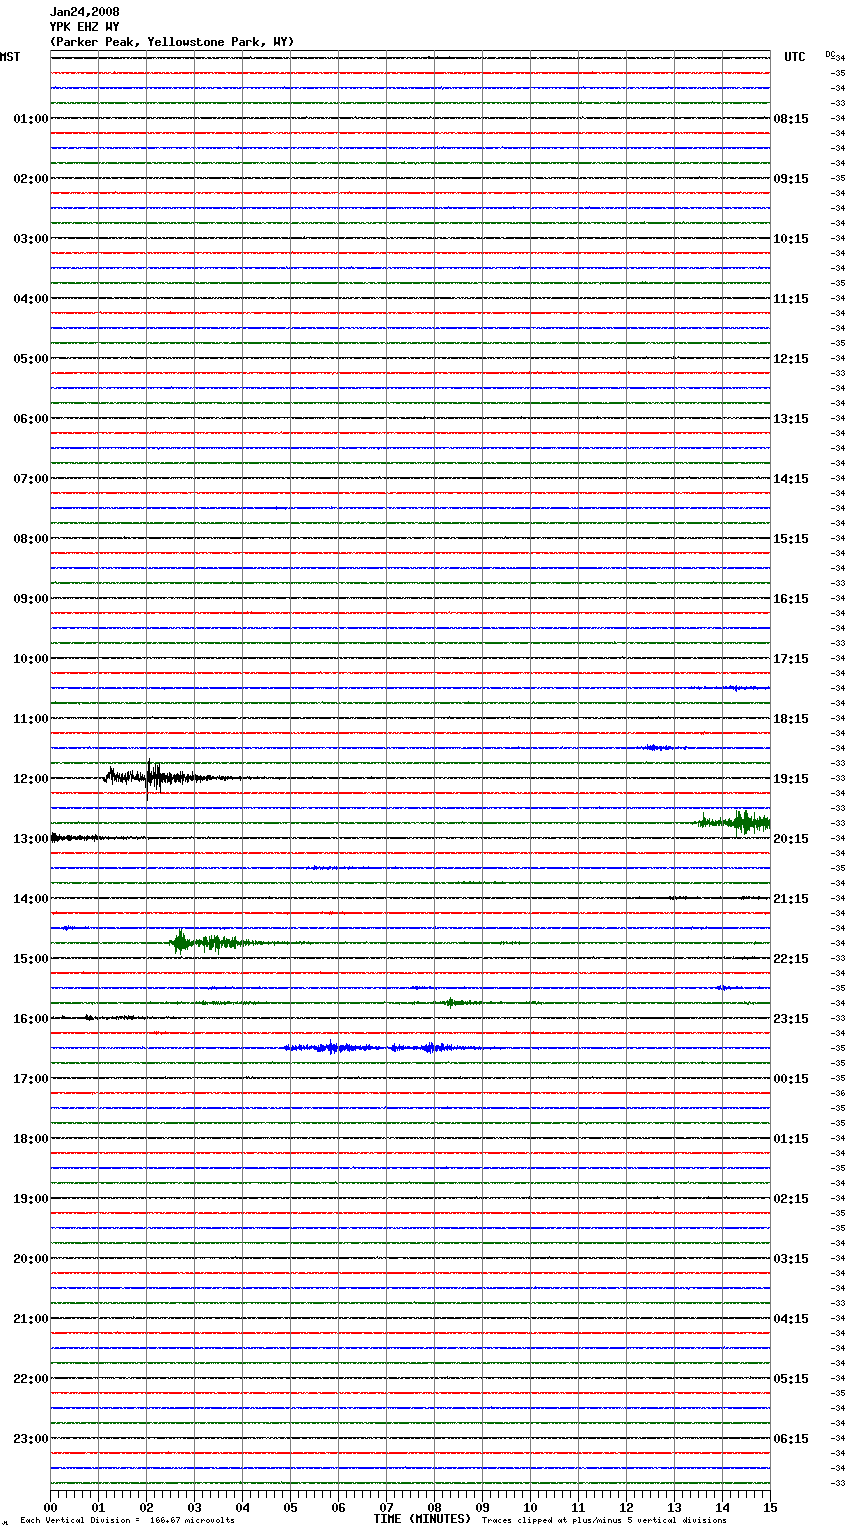The image size is (850, 1534).
Task: Click minute 15 on the bottom axis
Action: click(x=770, y=1507)
